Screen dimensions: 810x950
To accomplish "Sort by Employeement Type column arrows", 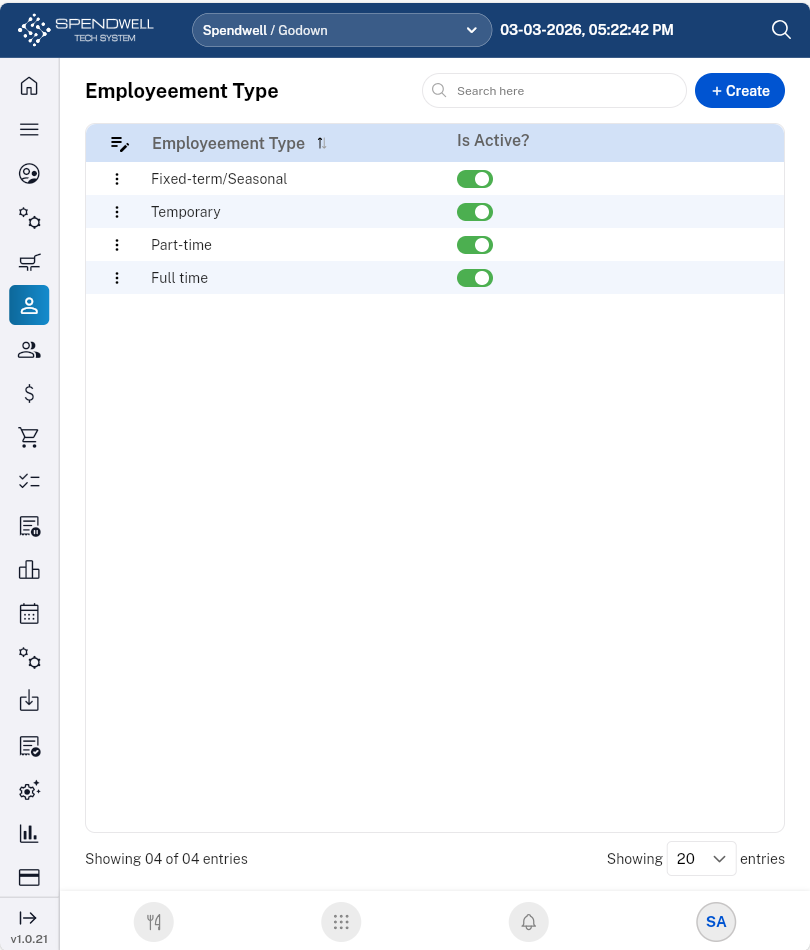I will 322,143.
